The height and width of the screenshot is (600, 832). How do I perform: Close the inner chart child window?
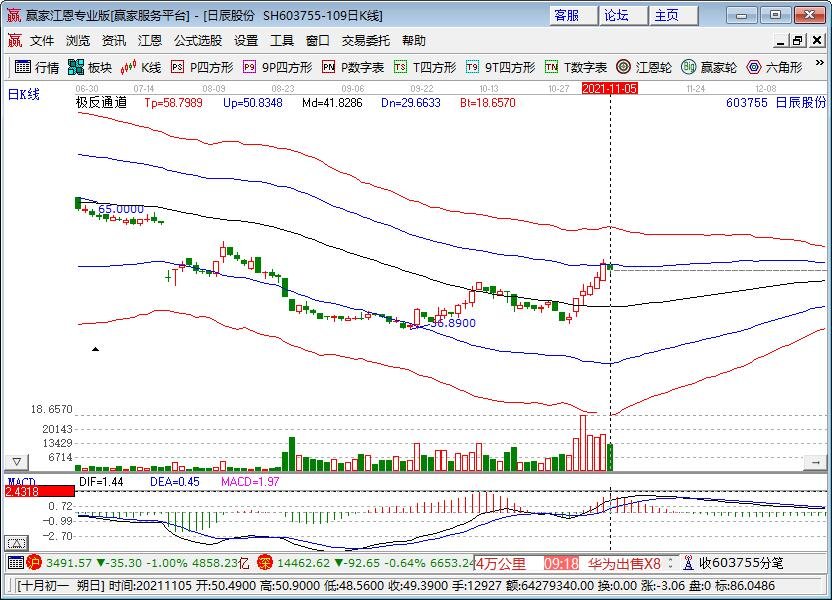tap(817, 40)
